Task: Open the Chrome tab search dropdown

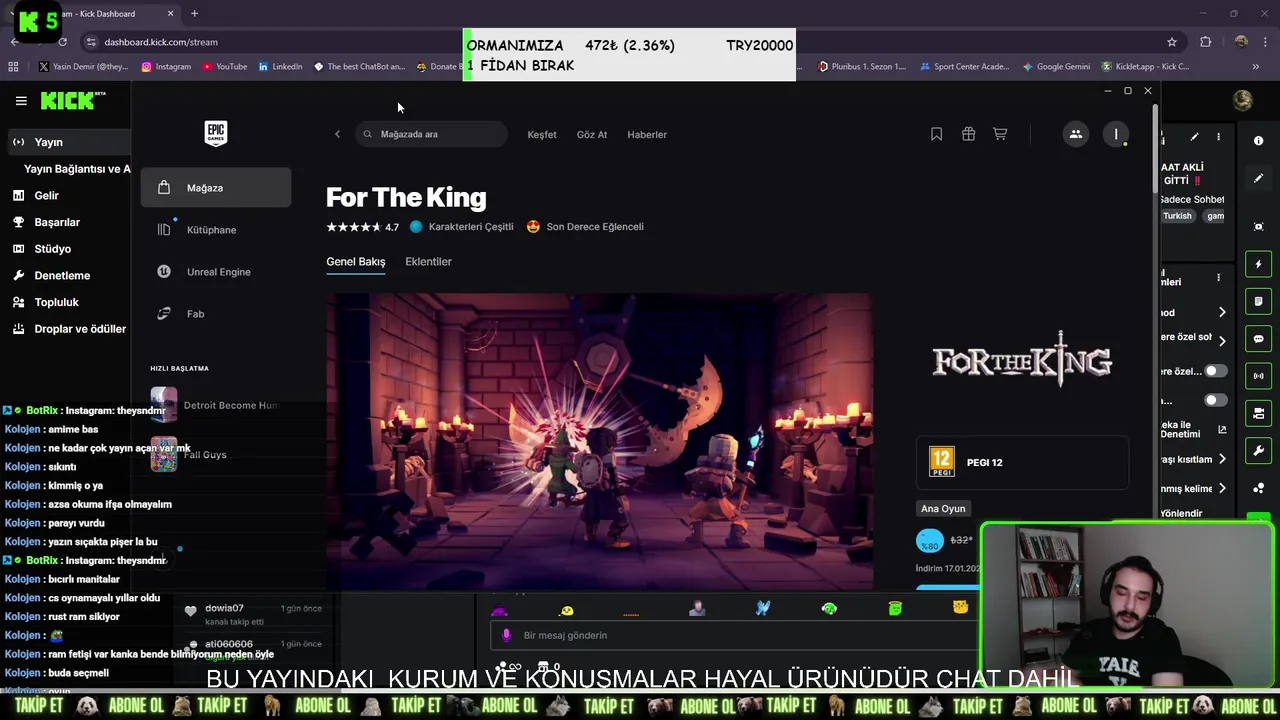Action: click(x=11, y=14)
